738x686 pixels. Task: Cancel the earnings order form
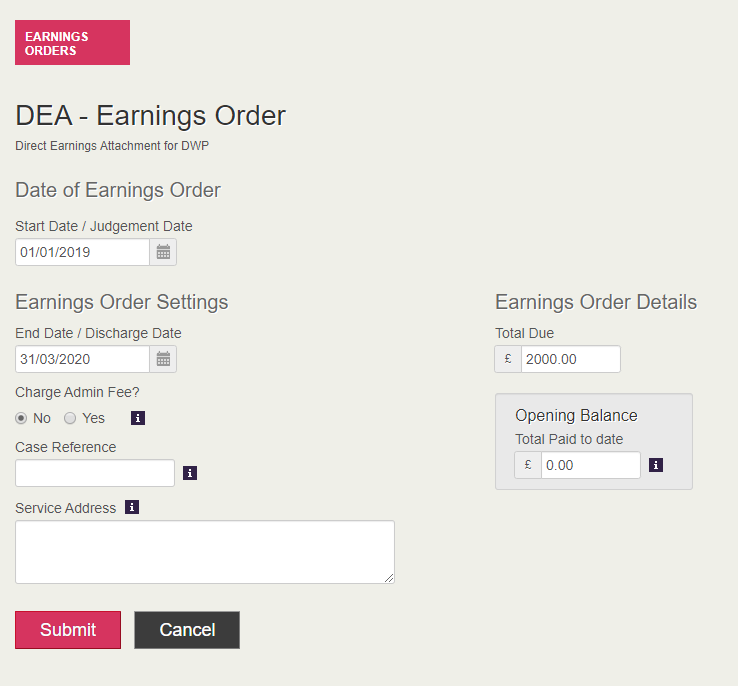point(187,630)
